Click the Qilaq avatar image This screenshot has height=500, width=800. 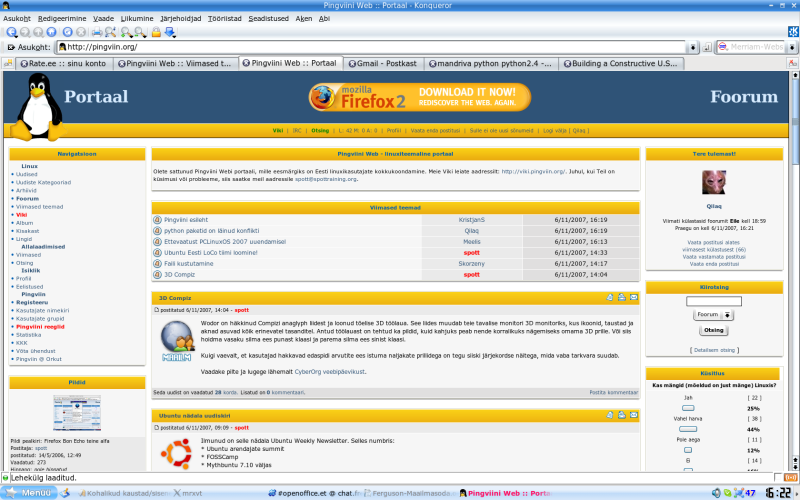click(714, 183)
